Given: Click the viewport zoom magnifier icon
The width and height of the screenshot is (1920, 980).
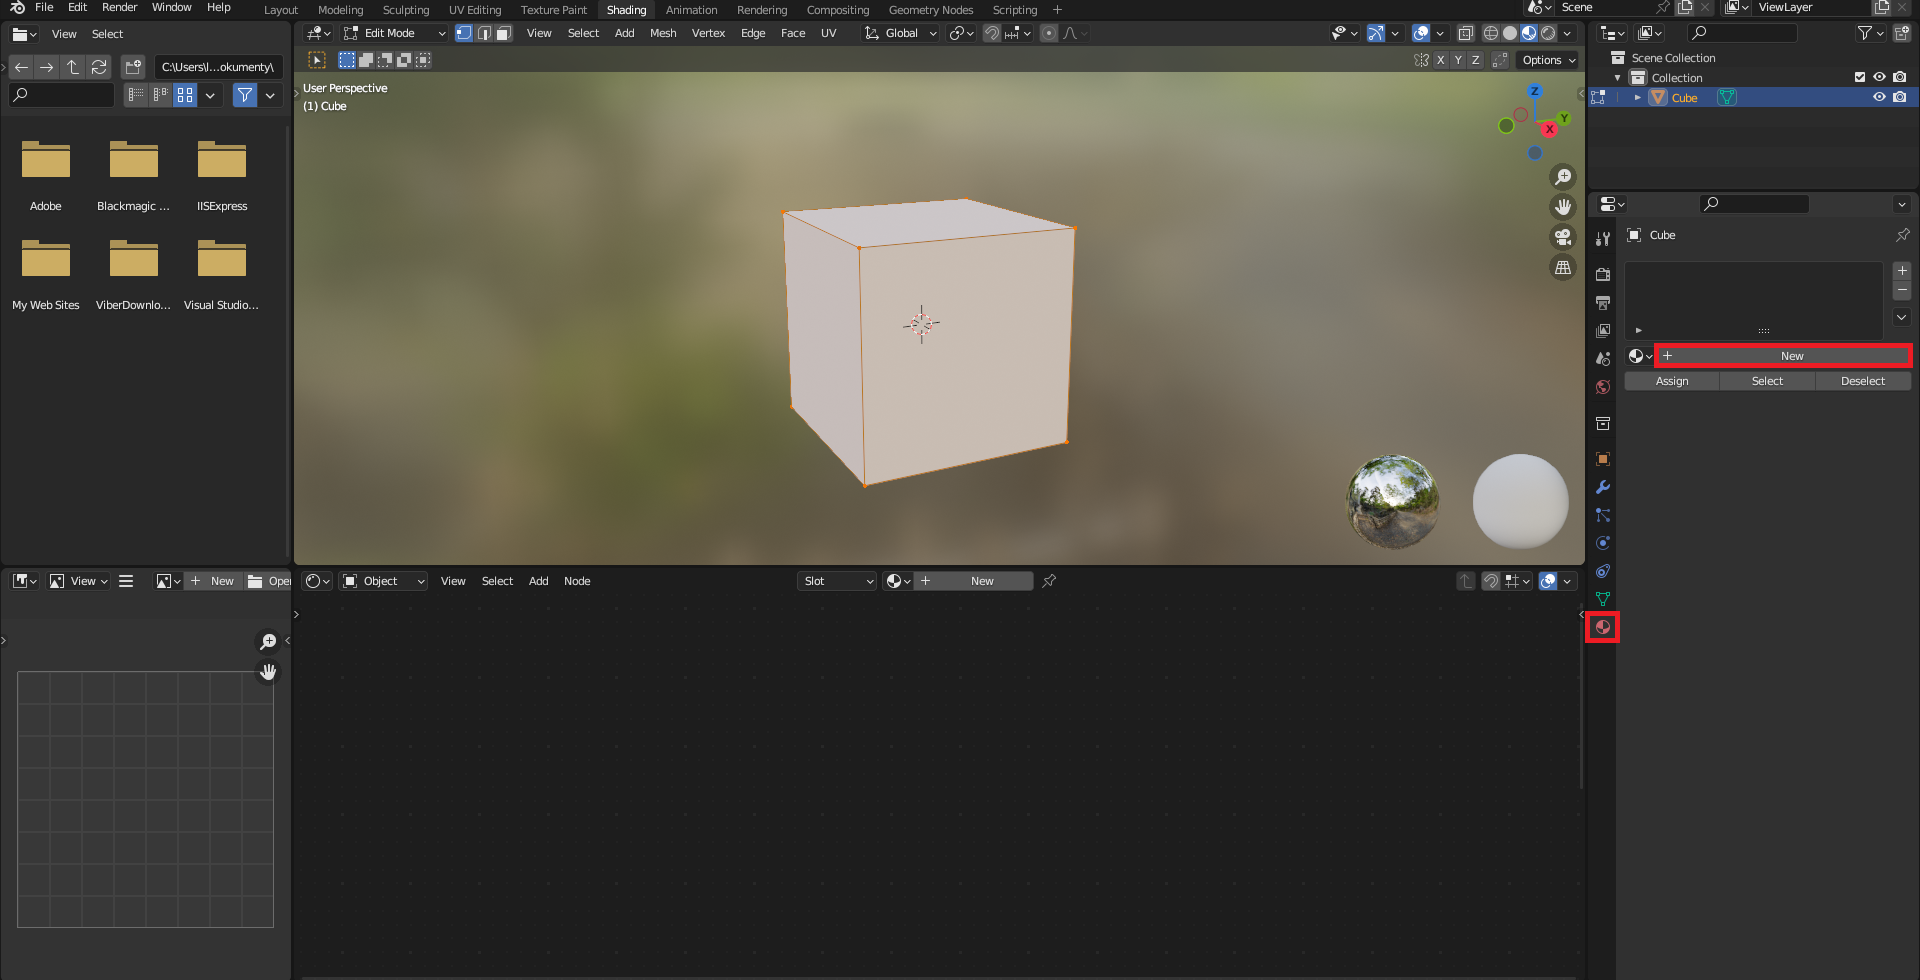Looking at the screenshot, I should click(1562, 177).
